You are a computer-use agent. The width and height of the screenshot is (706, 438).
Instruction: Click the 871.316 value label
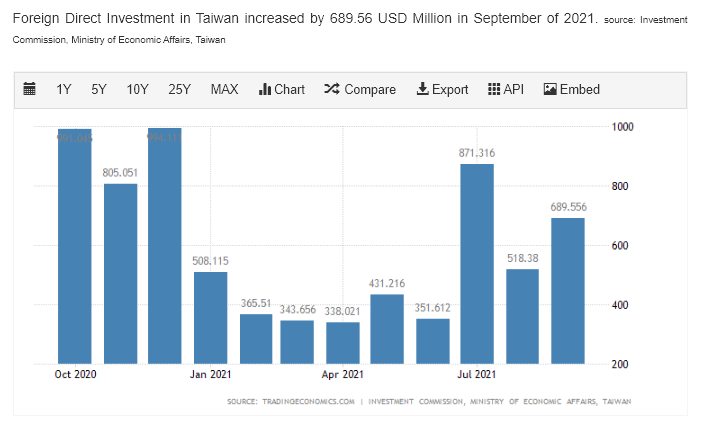coord(477,153)
